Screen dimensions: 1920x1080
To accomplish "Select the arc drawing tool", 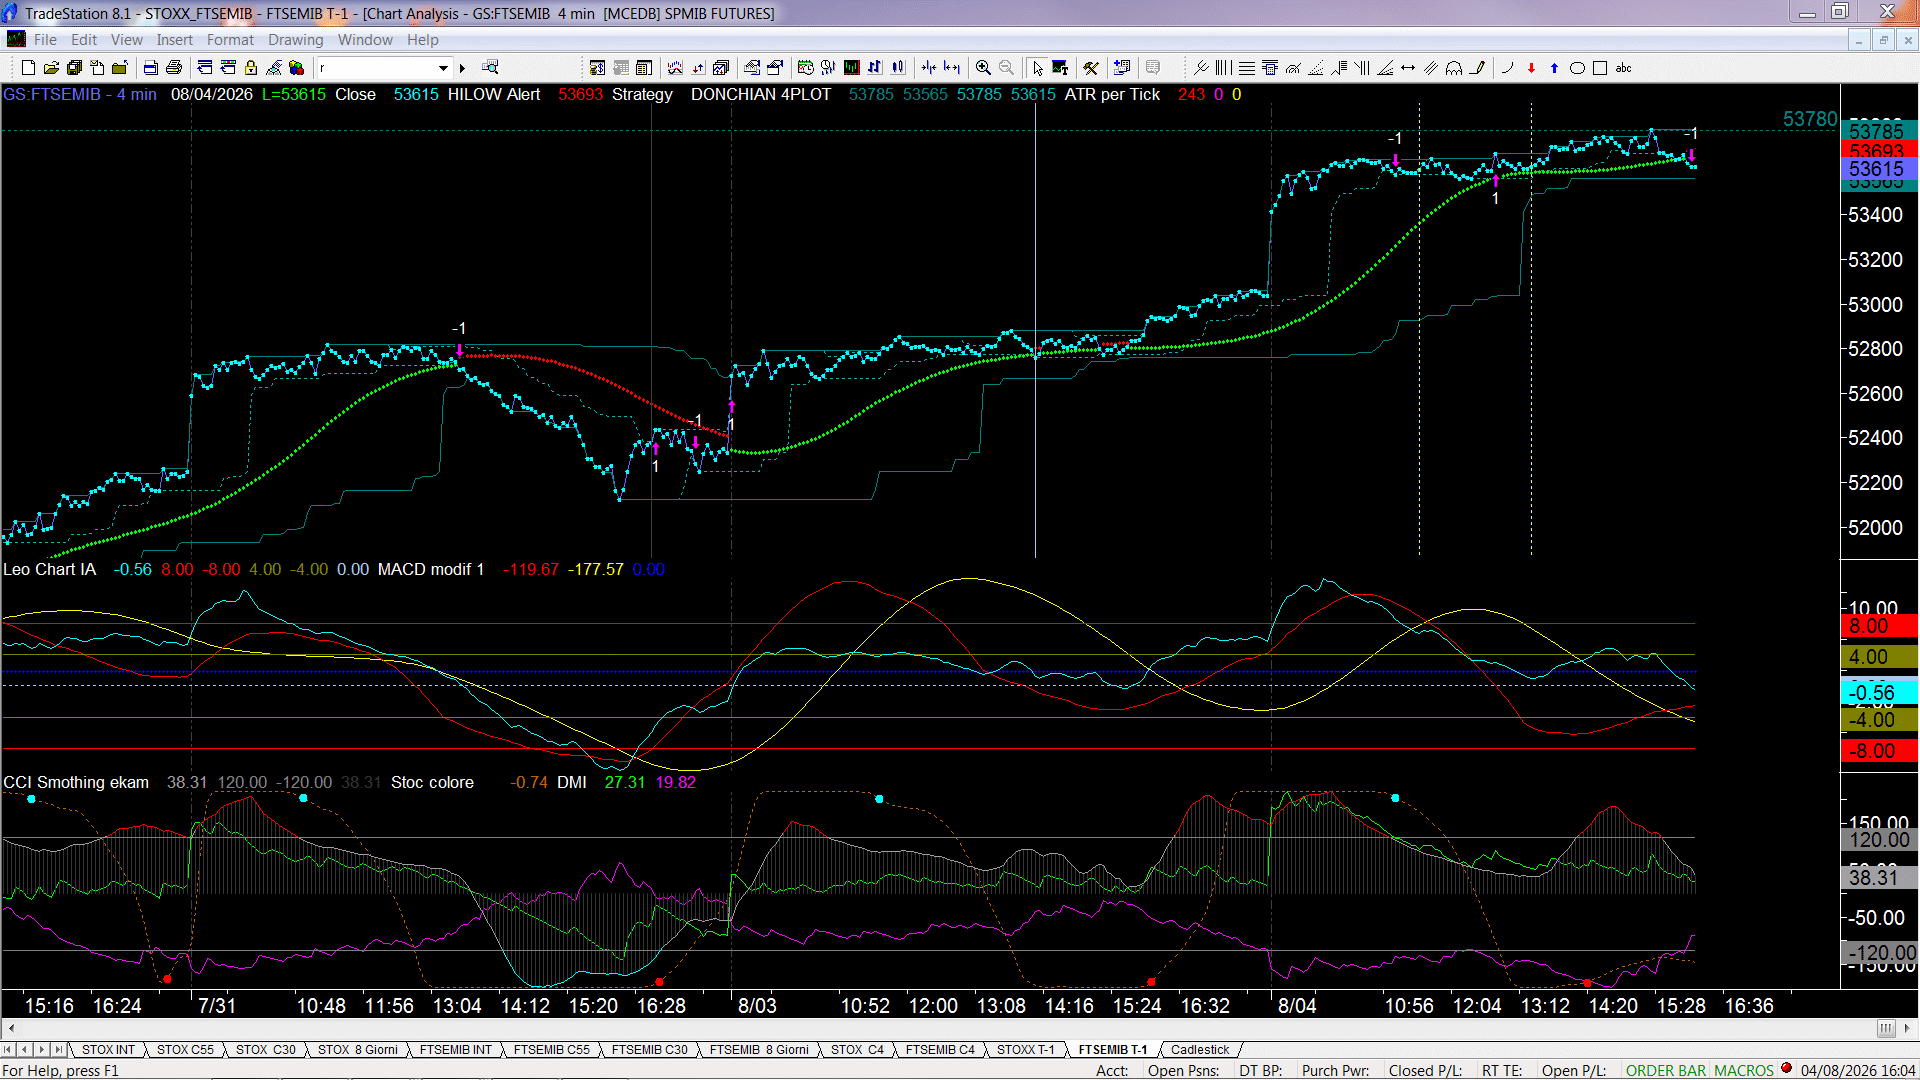I will pyautogui.click(x=1508, y=68).
